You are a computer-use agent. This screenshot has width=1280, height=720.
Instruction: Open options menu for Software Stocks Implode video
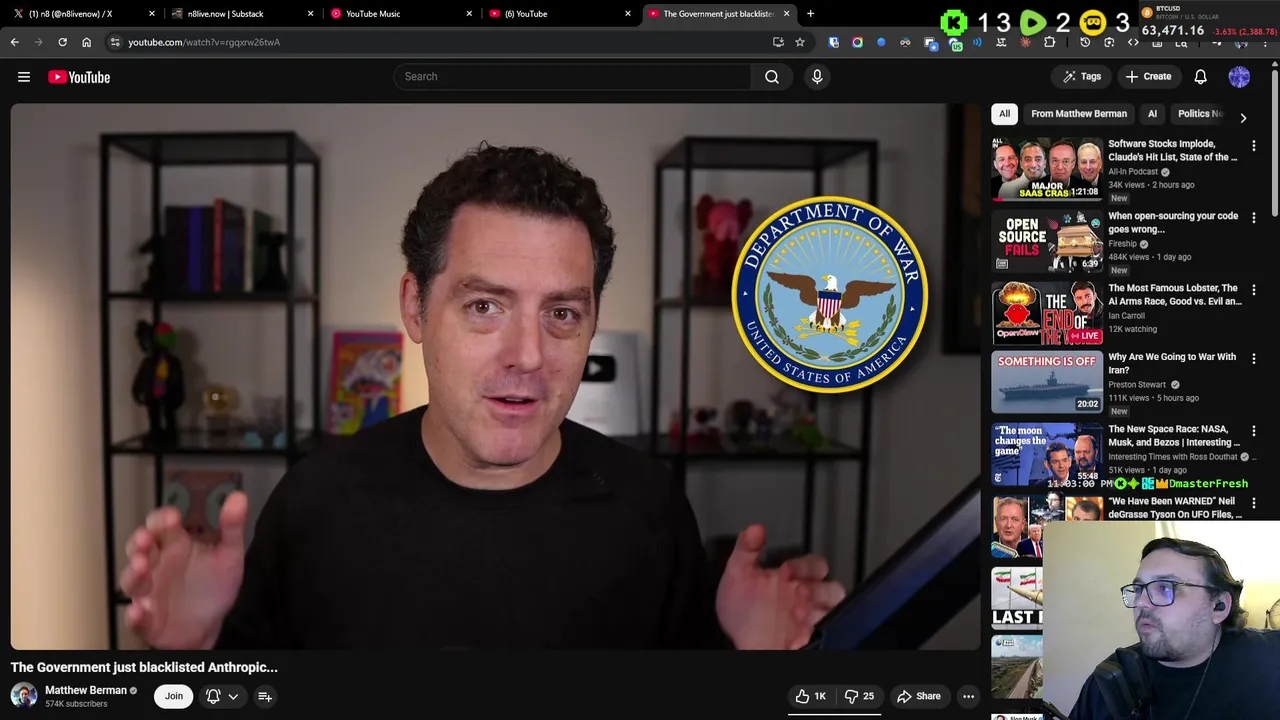(x=1254, y=146)
